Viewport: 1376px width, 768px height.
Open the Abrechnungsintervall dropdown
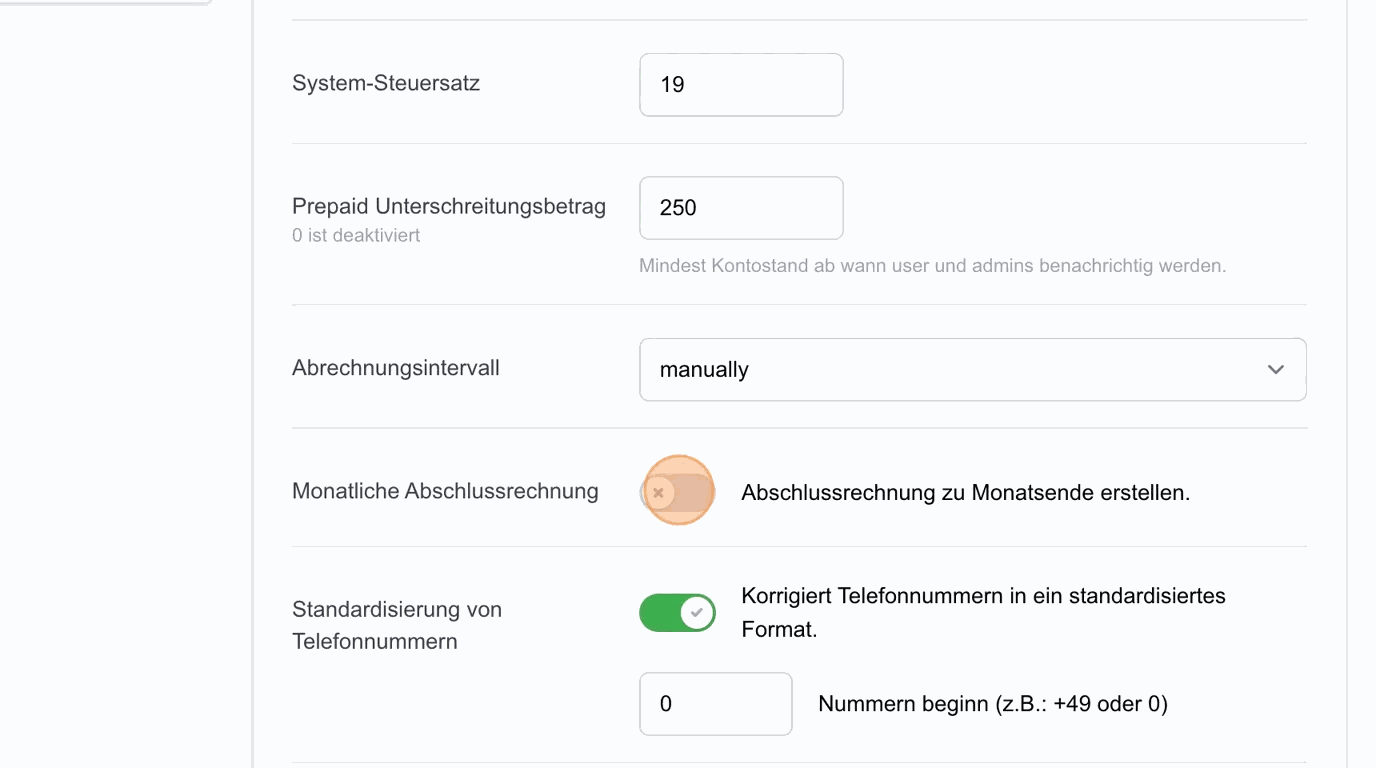pyautogui.click(x=973, y=370)
